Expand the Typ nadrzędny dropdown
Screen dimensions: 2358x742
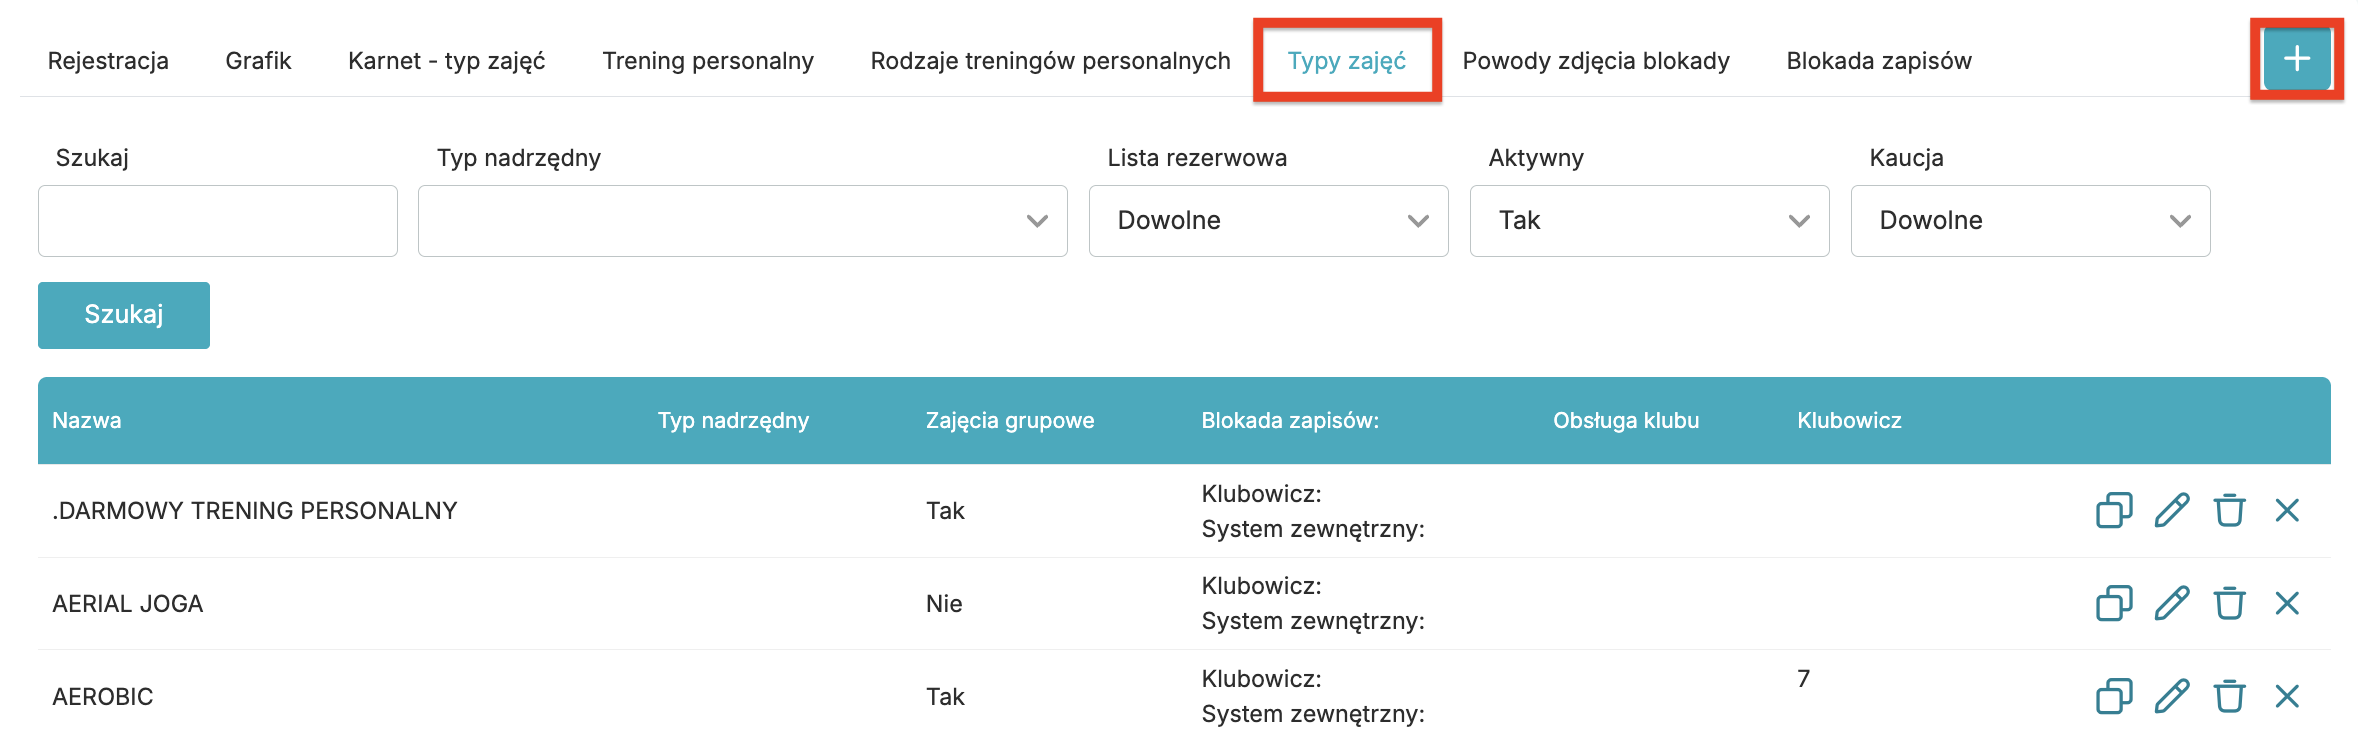742,221
